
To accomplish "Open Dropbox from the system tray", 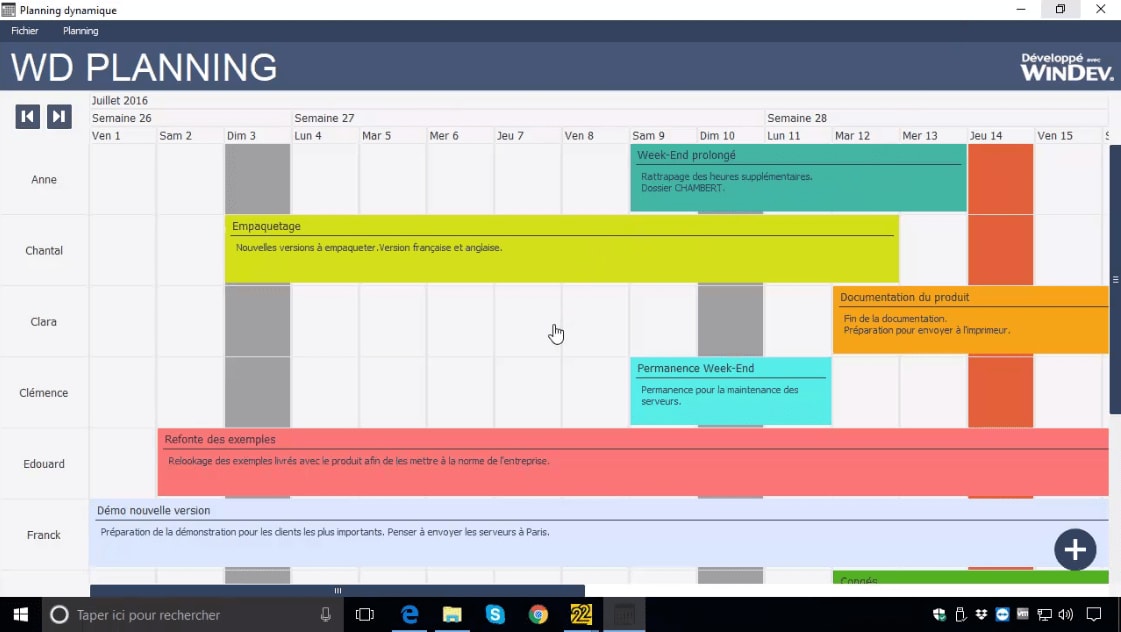I will [981, 614].
